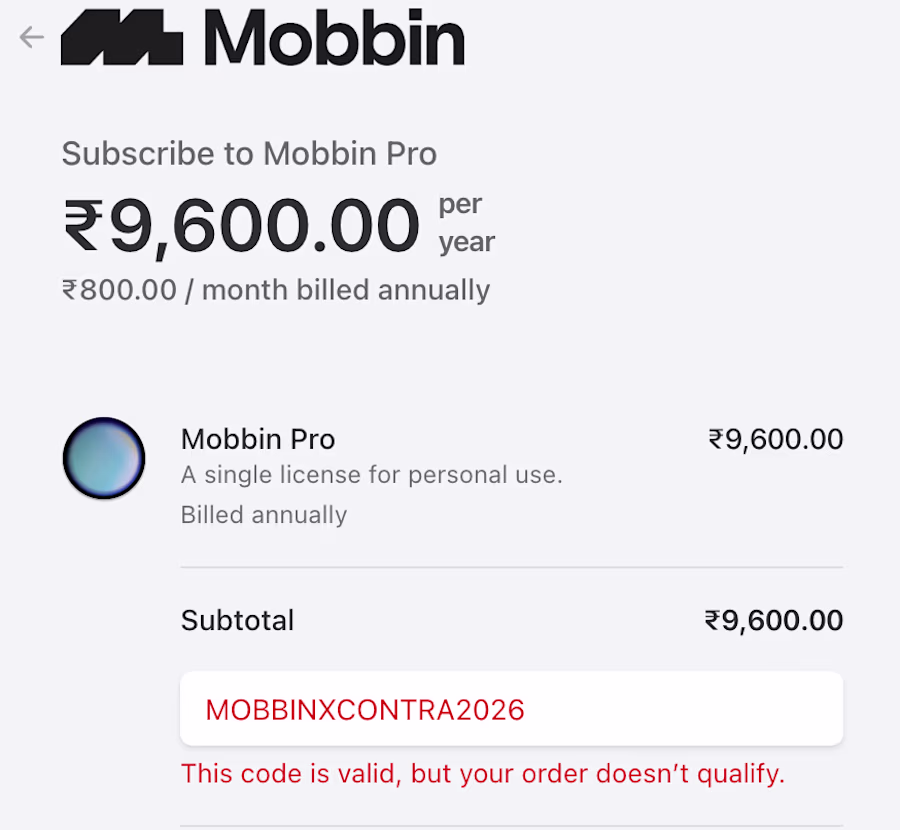Click the "per year" billing label
The height and width of the screenshot is (830, 900).
click(x=466, y=223)
